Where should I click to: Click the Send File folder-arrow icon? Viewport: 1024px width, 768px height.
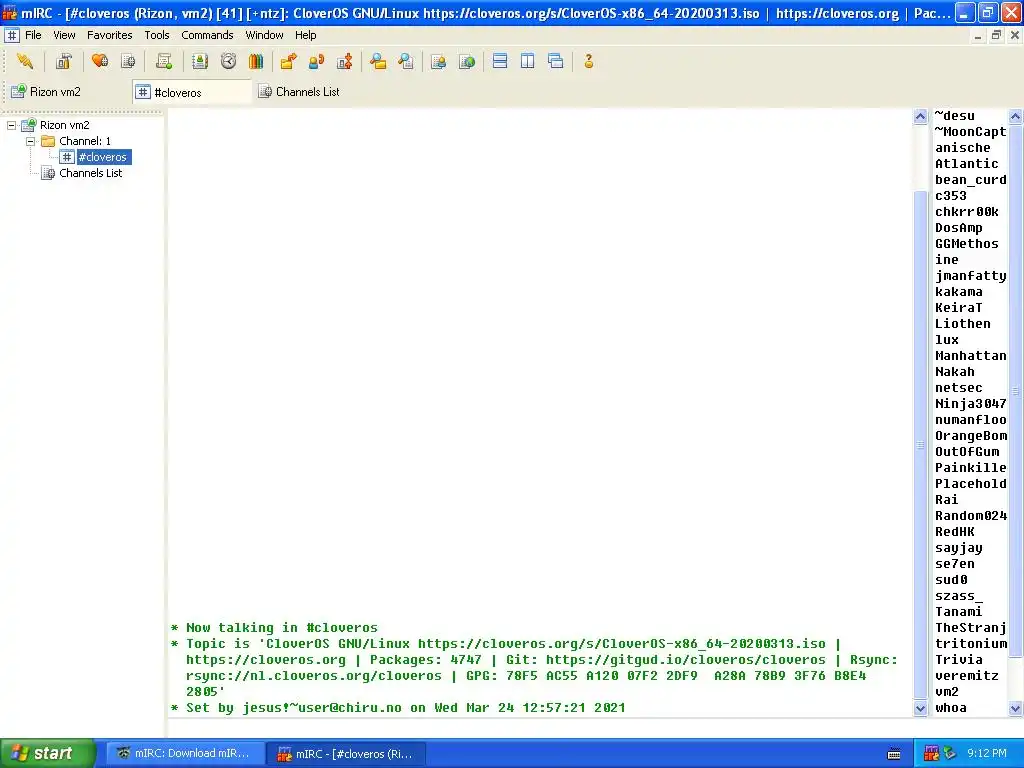(288, 61)
